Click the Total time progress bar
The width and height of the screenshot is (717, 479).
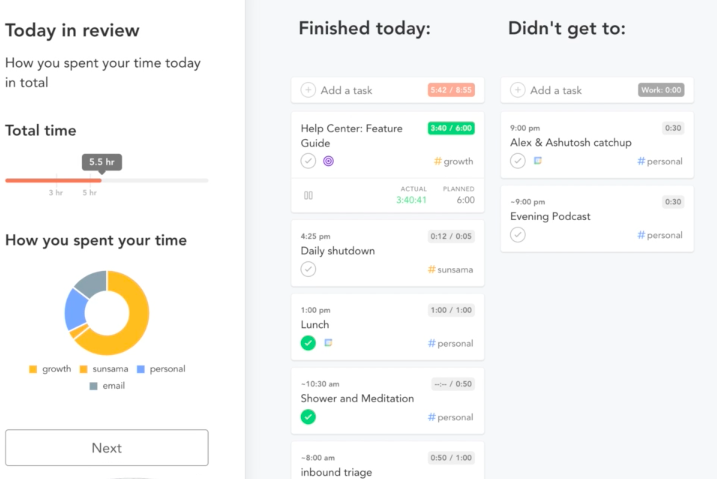pyautogui.click(x=107, y=181)
